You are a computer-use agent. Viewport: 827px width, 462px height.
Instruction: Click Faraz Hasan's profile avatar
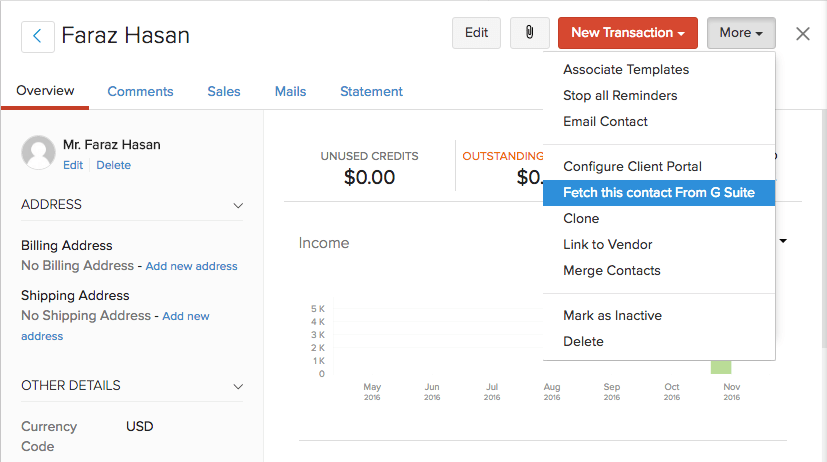38,152
